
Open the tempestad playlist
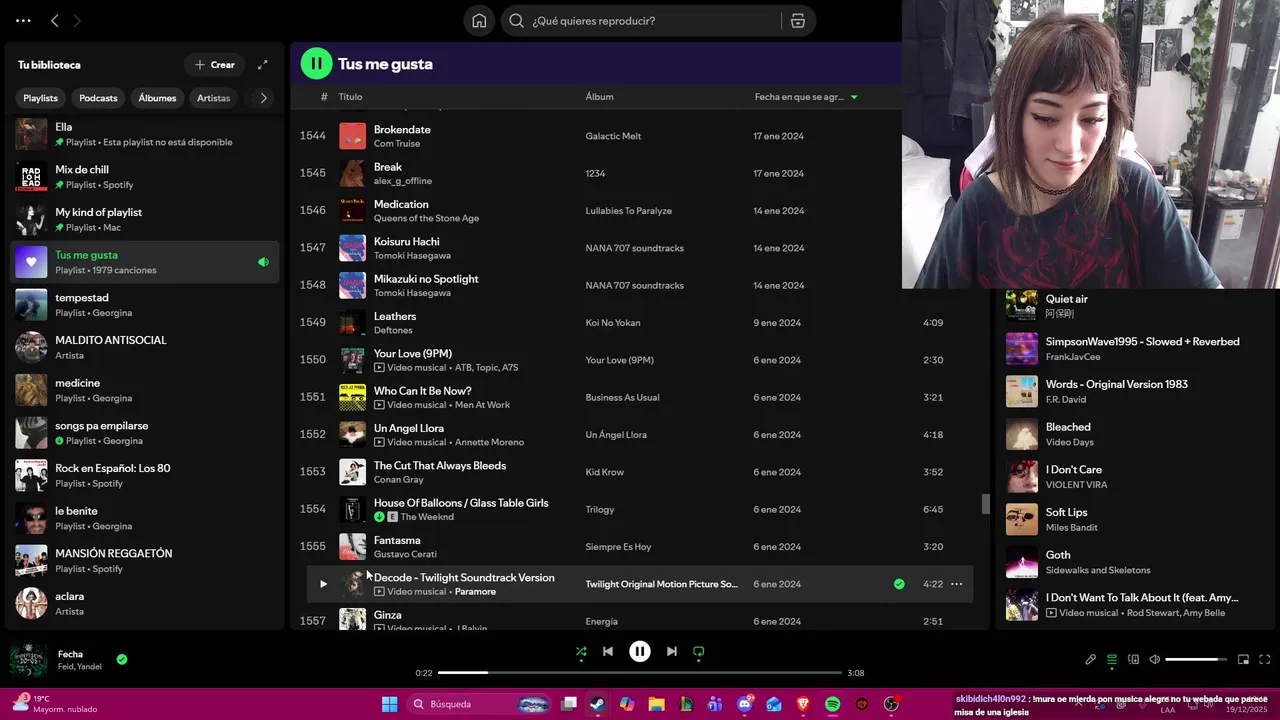pos(145,305)
